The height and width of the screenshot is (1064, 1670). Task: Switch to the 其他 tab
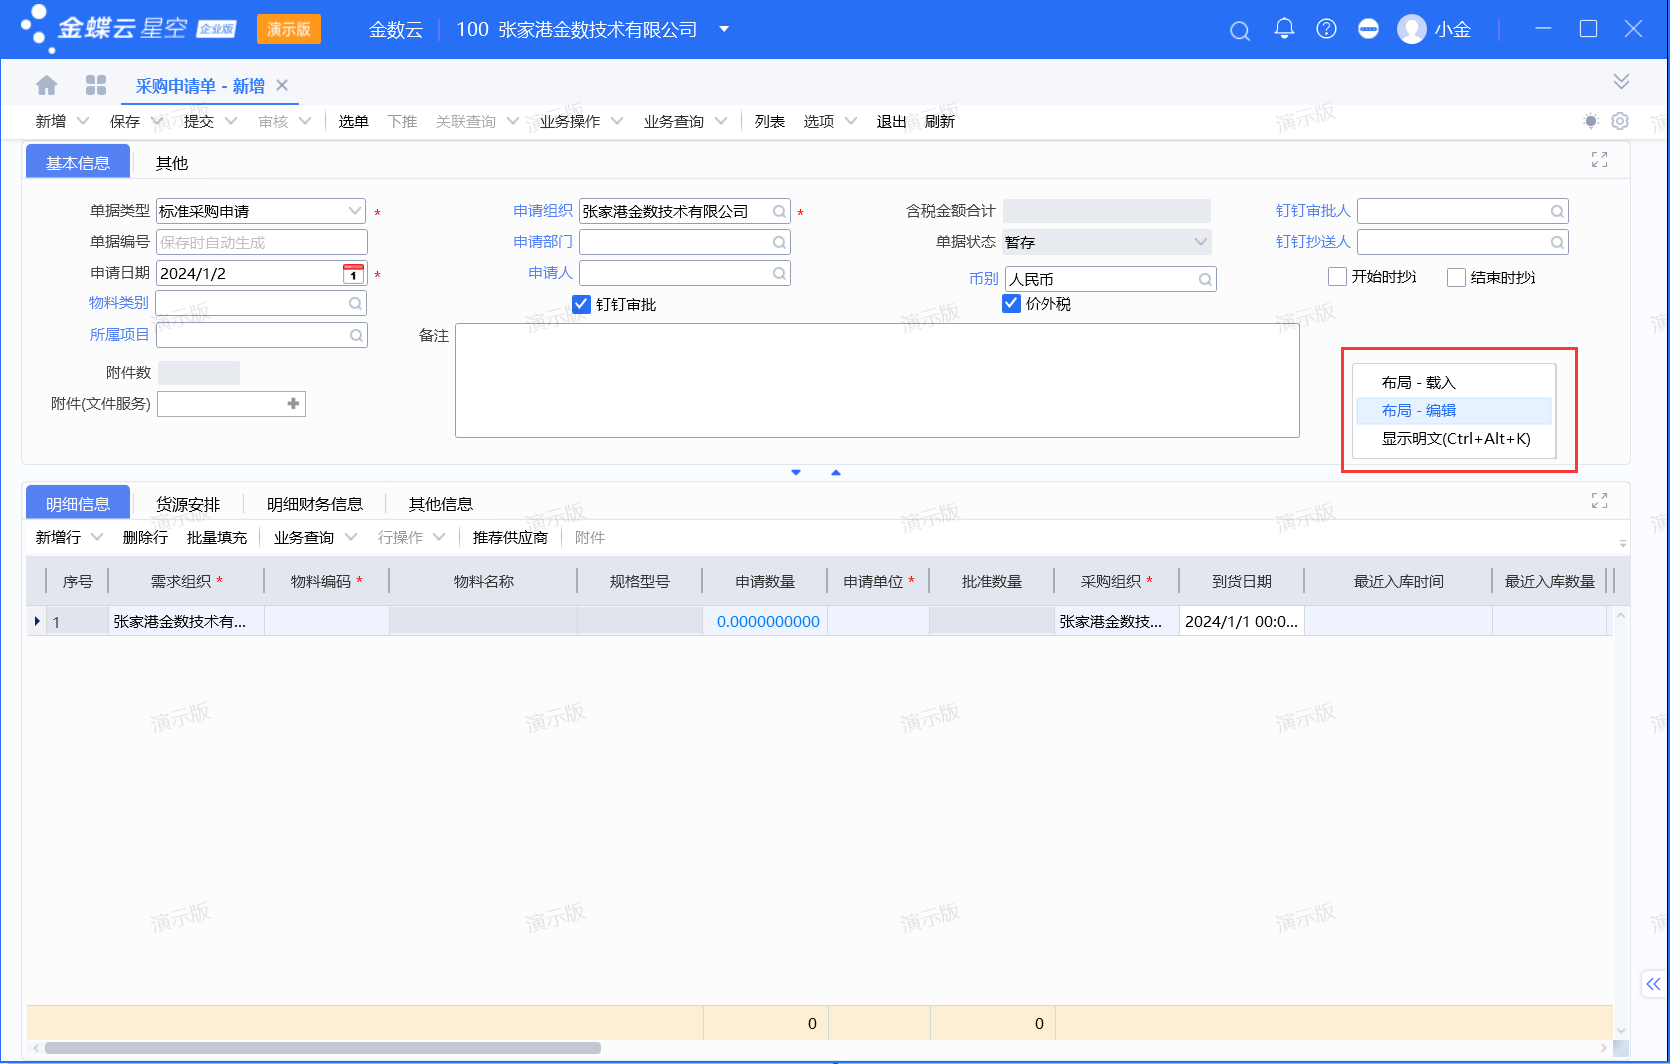[172, 163]
